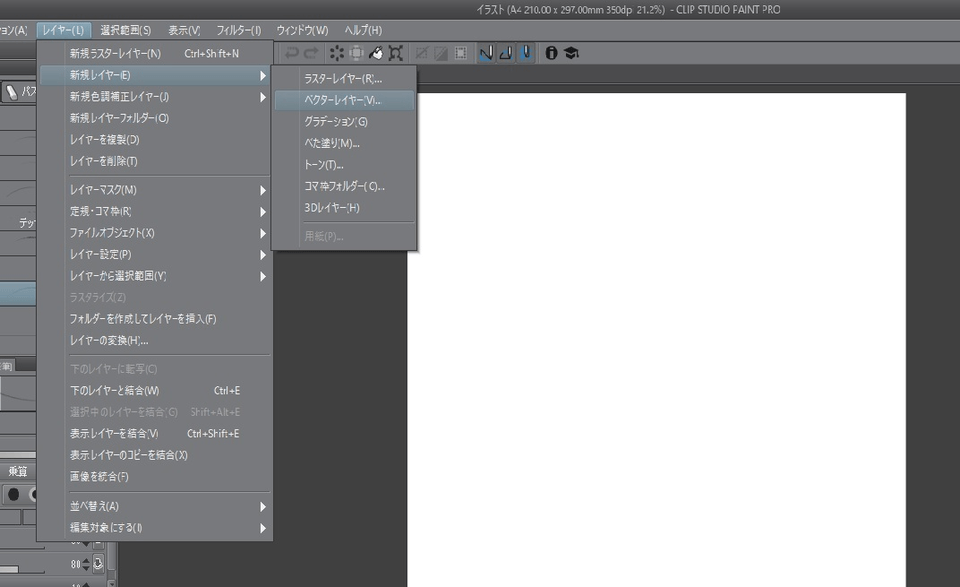Choose 新規ラスターレイヤー(N) menu entry
960x587 pixels.
[x=115, y=53]
